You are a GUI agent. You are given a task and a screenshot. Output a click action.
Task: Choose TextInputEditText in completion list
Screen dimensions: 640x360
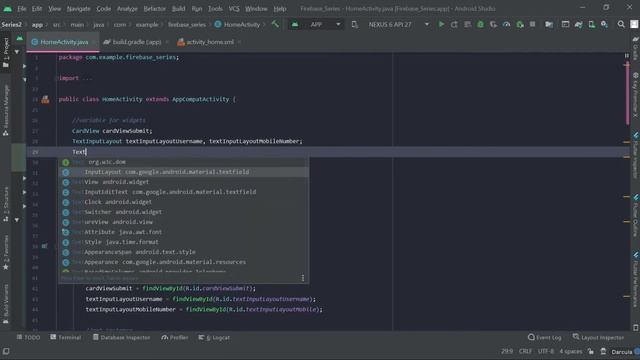click(183, 192)
